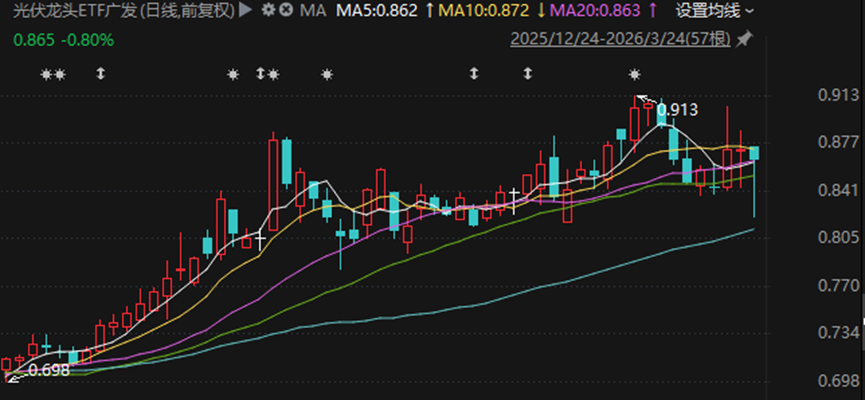Click the up-down arrow marker touching a sun marker
The width and height of the screenshot is (865, 400).
click(x=260, y=73)
